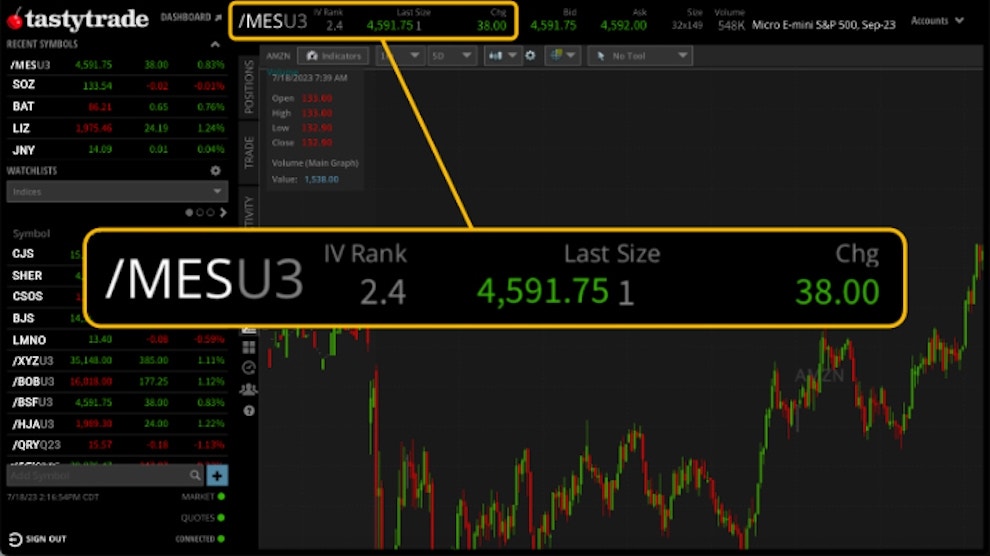Open the Trade vertical tab
The width and height of the screenshot is (990, 556).
[249, 151]
